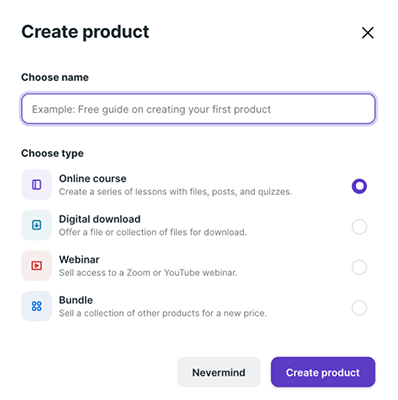
Task: Click the Webinar option title
Action: 79,260
